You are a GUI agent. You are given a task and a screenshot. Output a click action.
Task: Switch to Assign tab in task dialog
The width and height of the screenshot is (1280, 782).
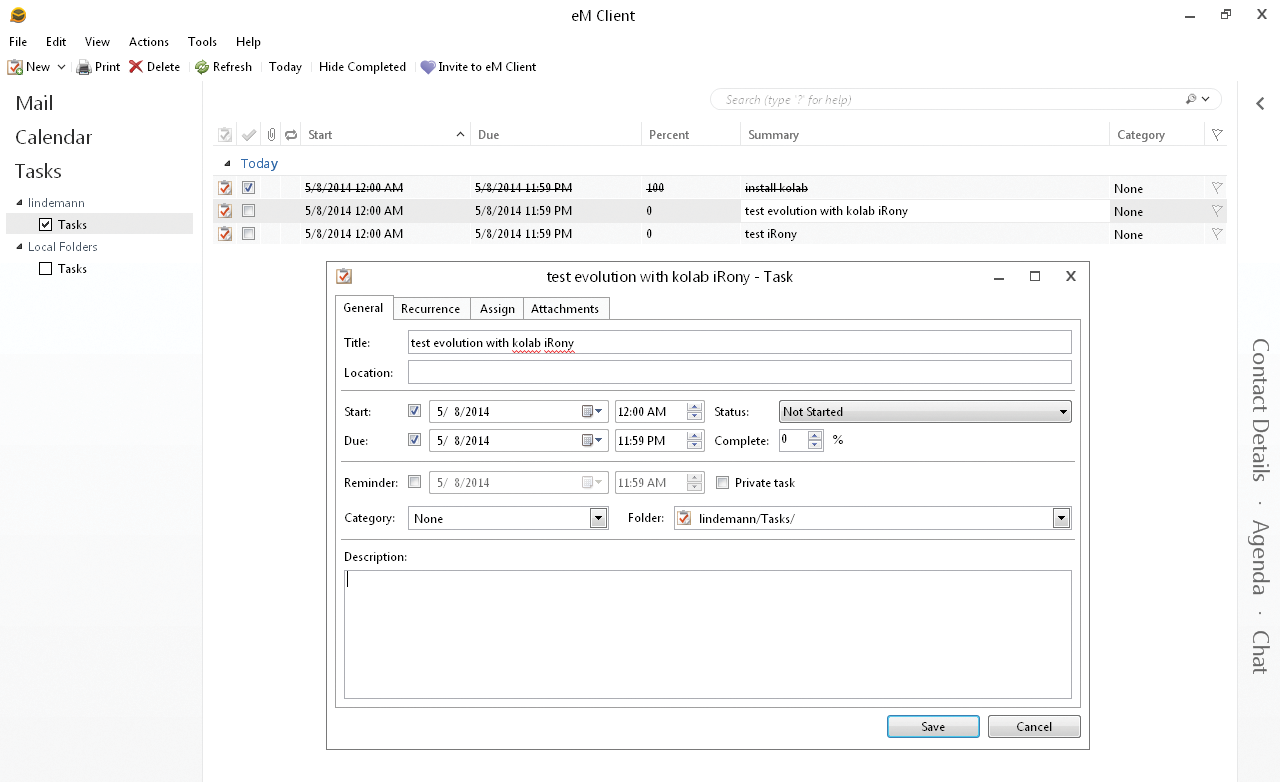(497, 308)
